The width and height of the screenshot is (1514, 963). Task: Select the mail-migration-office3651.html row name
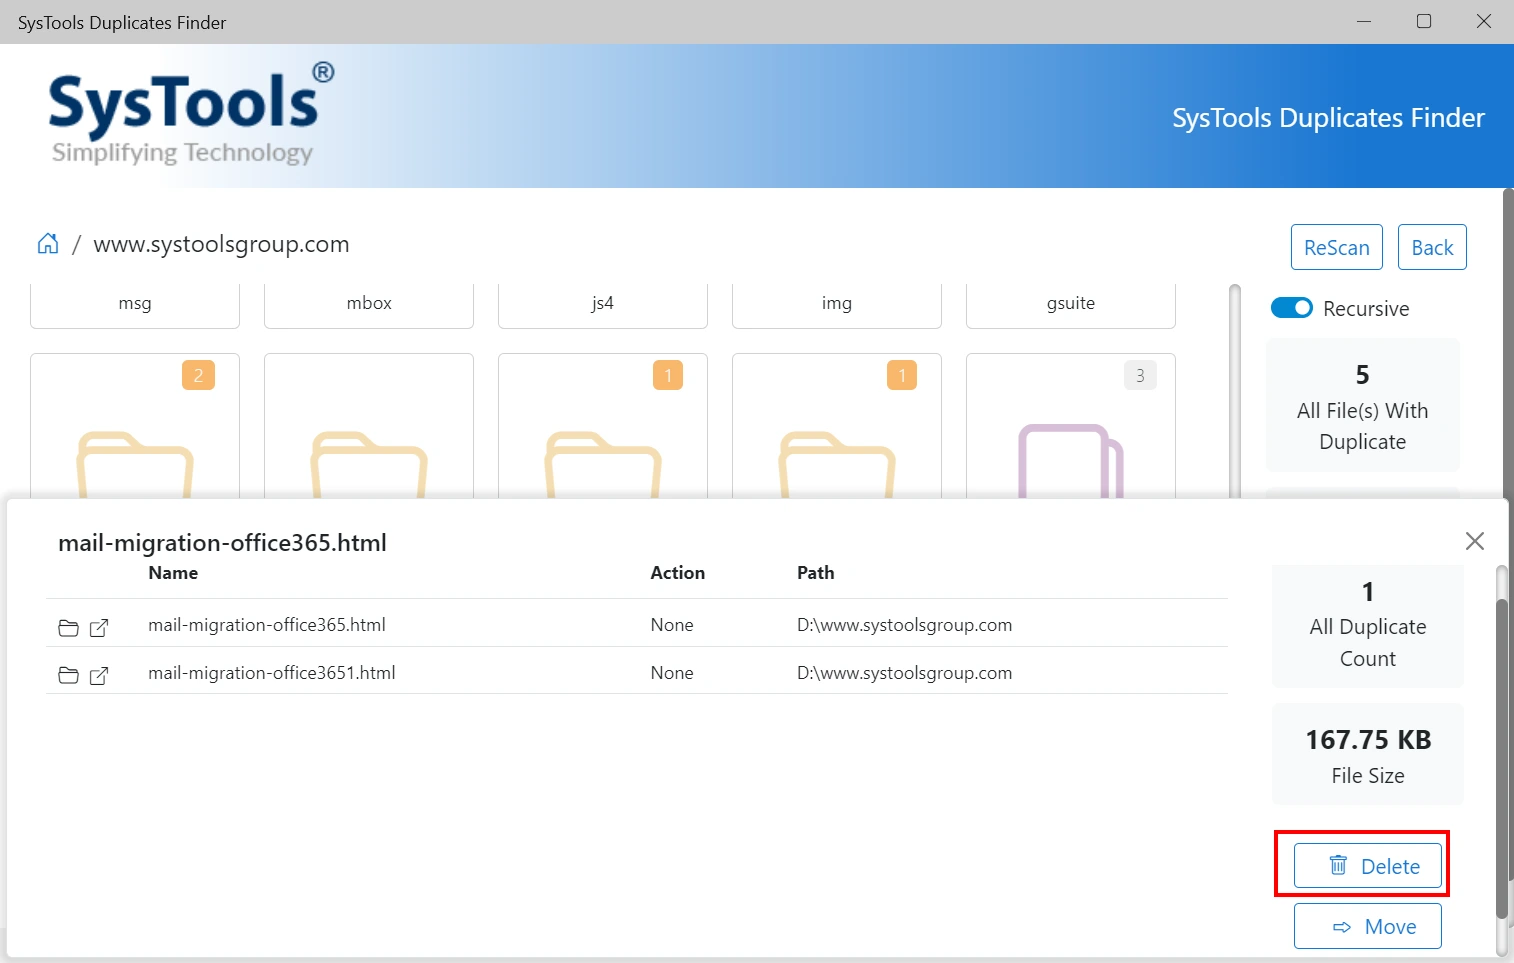tap(272, 673)
